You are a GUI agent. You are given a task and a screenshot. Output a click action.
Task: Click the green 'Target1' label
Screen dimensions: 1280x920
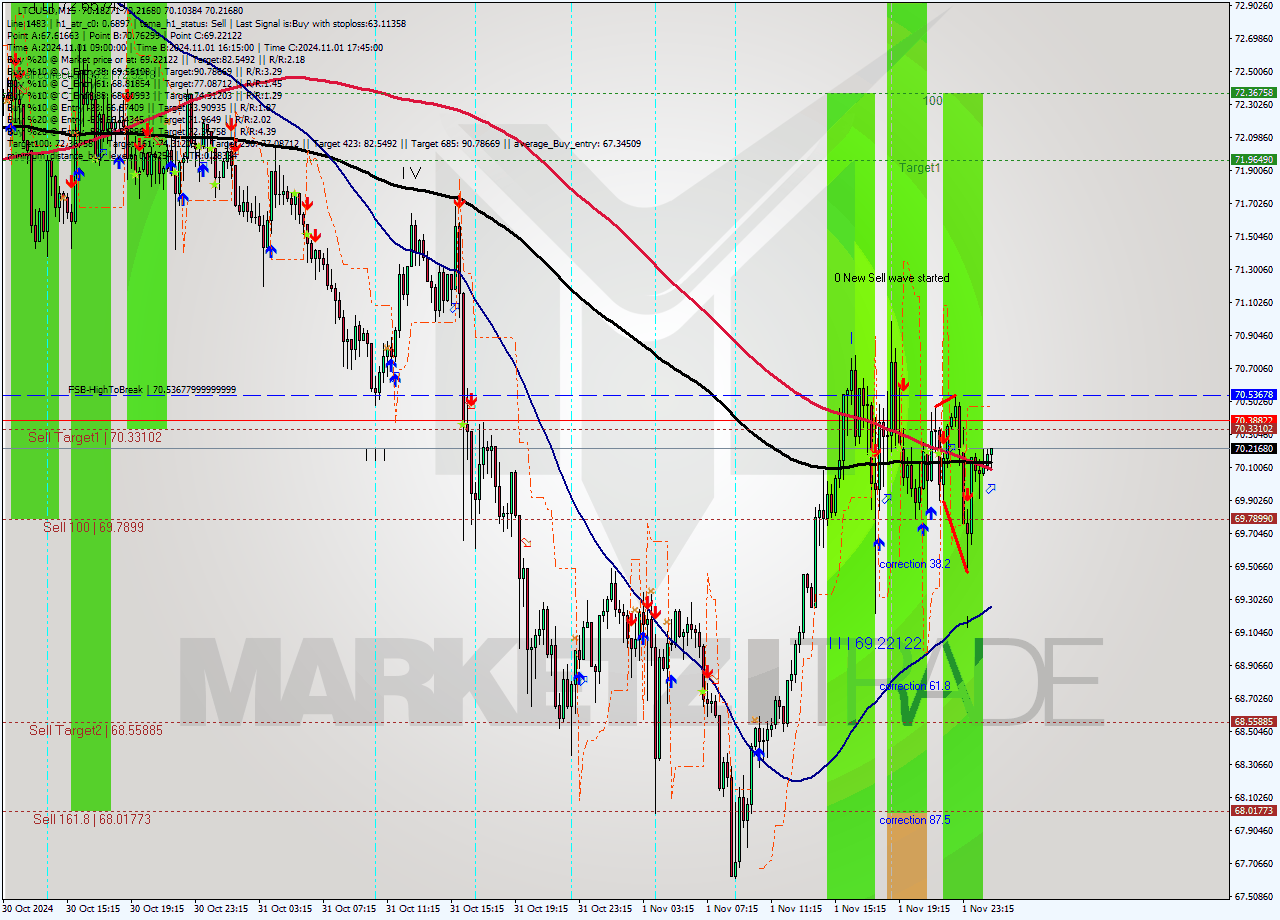[x=919, y=168]
